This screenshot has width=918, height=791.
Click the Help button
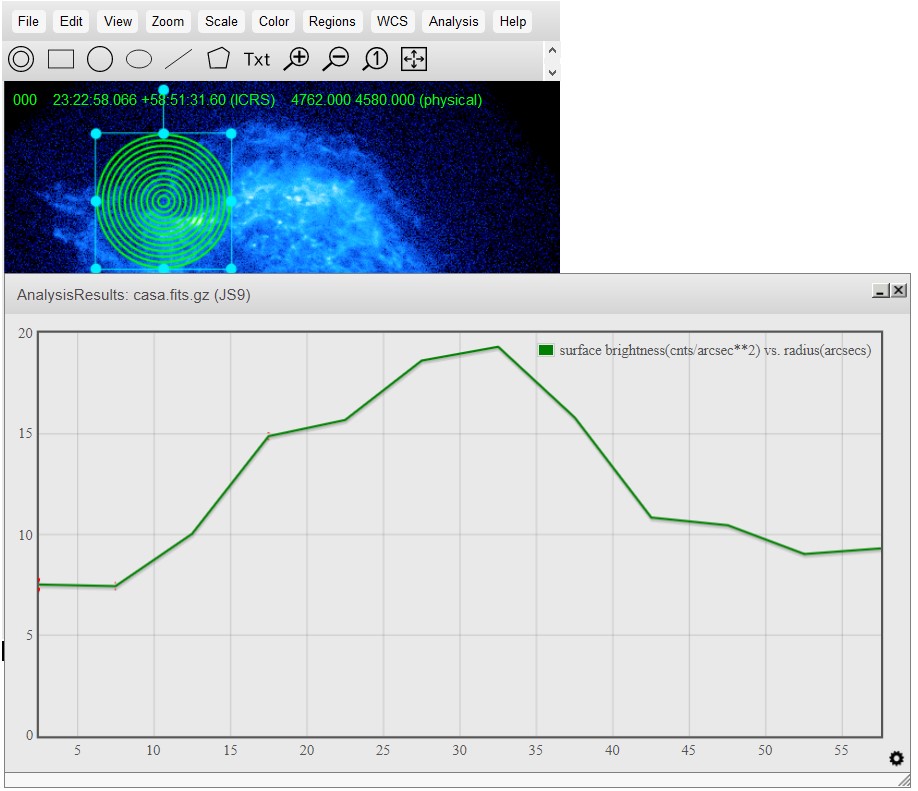click(x=513, y=21)
